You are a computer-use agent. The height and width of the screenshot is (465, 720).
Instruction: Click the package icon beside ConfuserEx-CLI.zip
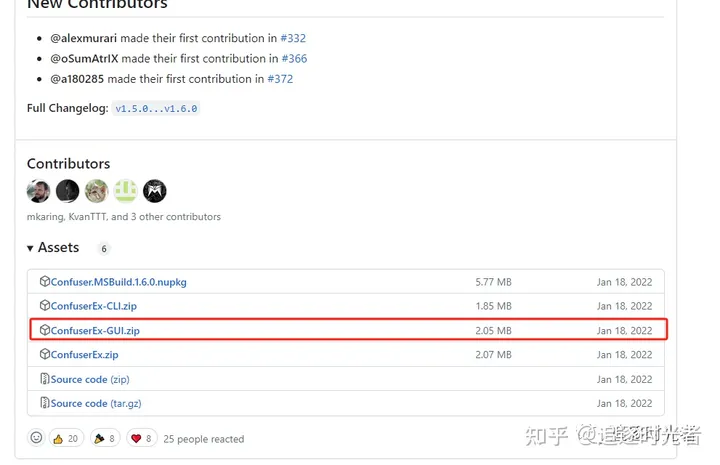pyautogui.click(x=45, y=306)
